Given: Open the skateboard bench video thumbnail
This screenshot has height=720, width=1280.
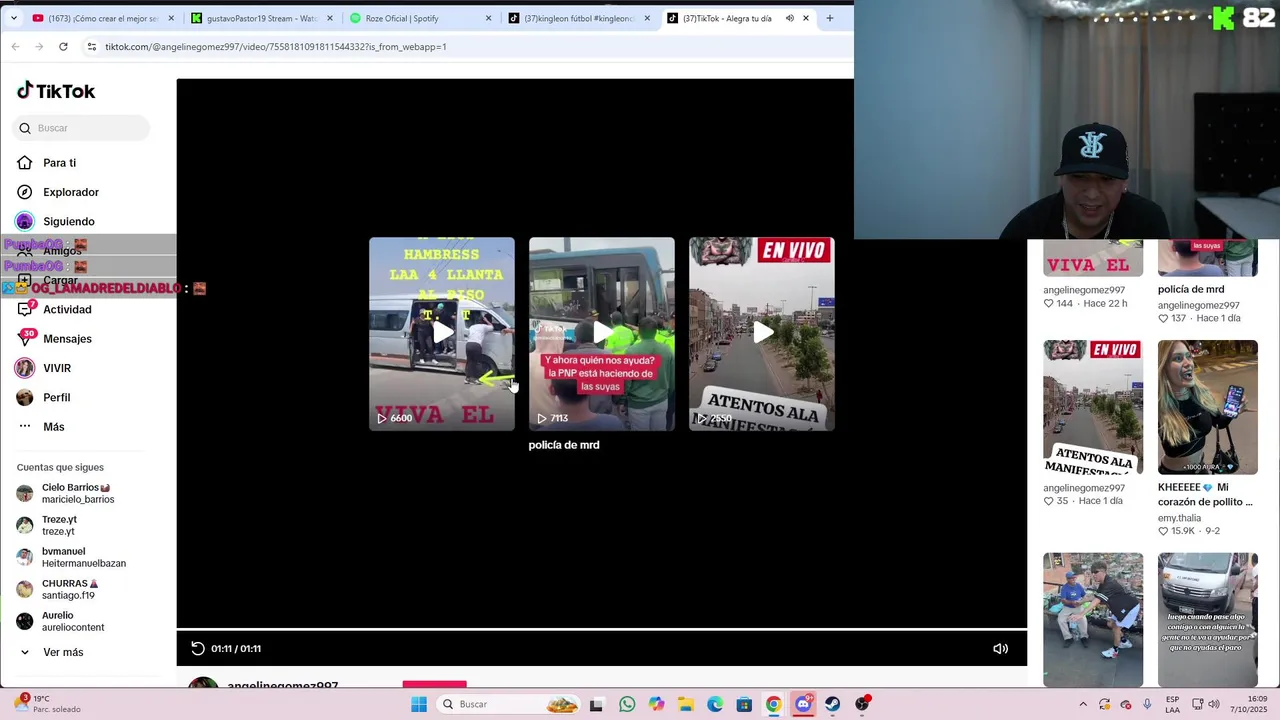Looking at the screenshot, I should pos(1093,620).
